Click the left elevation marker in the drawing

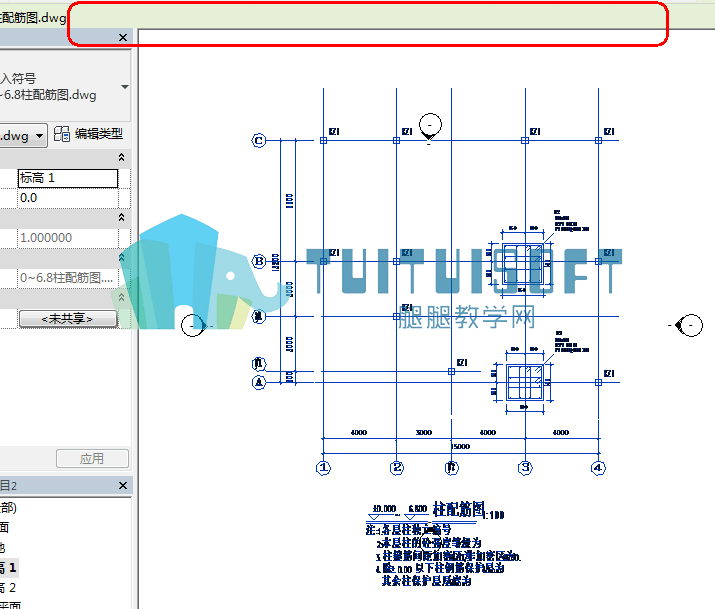point(194,325)
